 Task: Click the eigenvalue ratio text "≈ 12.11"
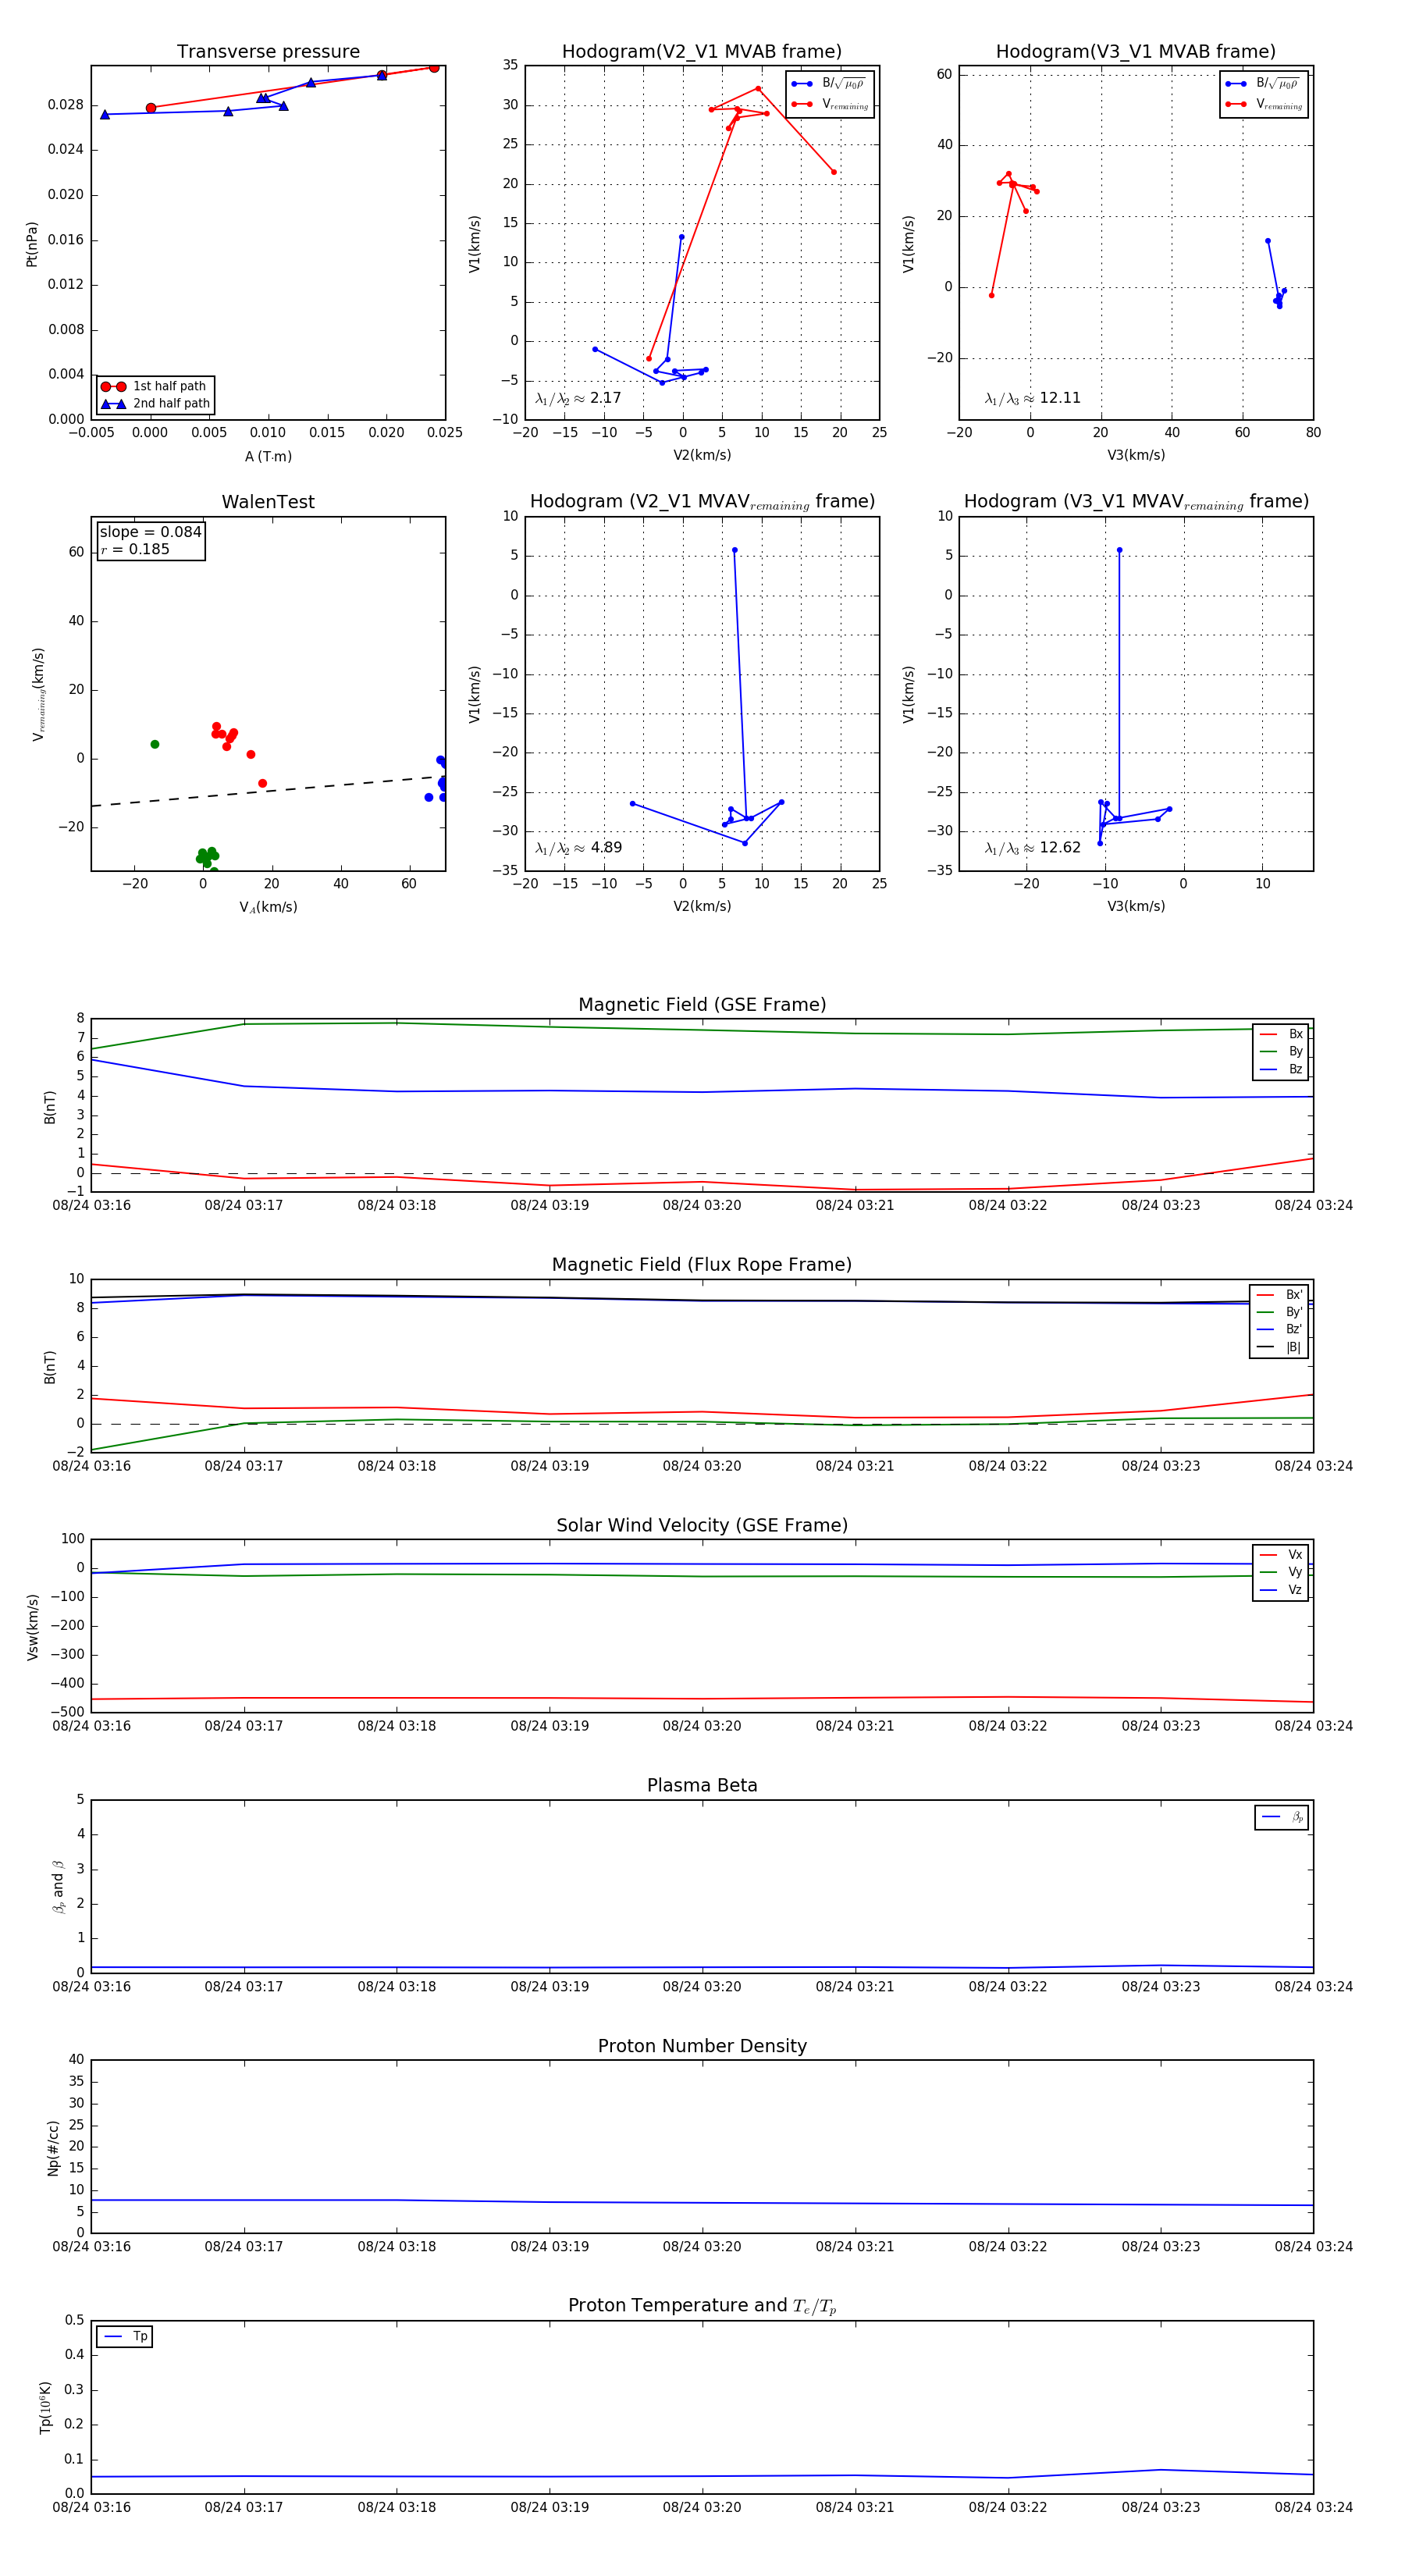(1051, 398)
